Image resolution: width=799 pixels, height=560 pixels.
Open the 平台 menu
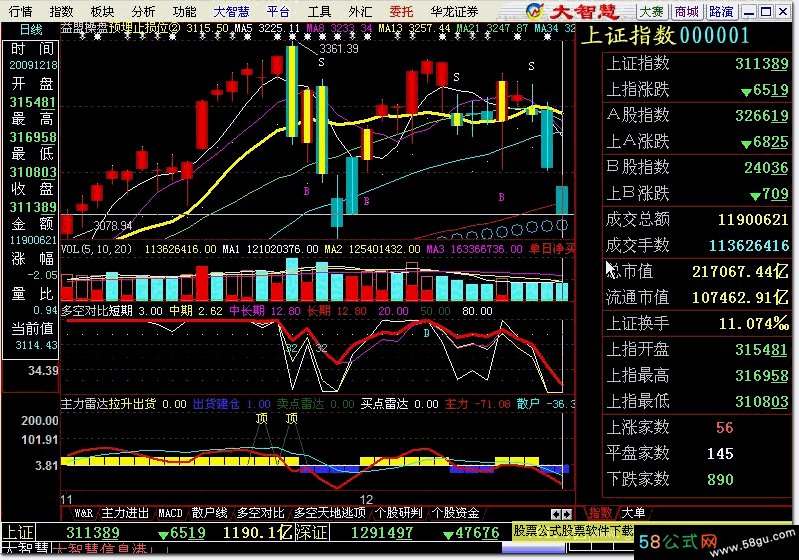point(278,11)
